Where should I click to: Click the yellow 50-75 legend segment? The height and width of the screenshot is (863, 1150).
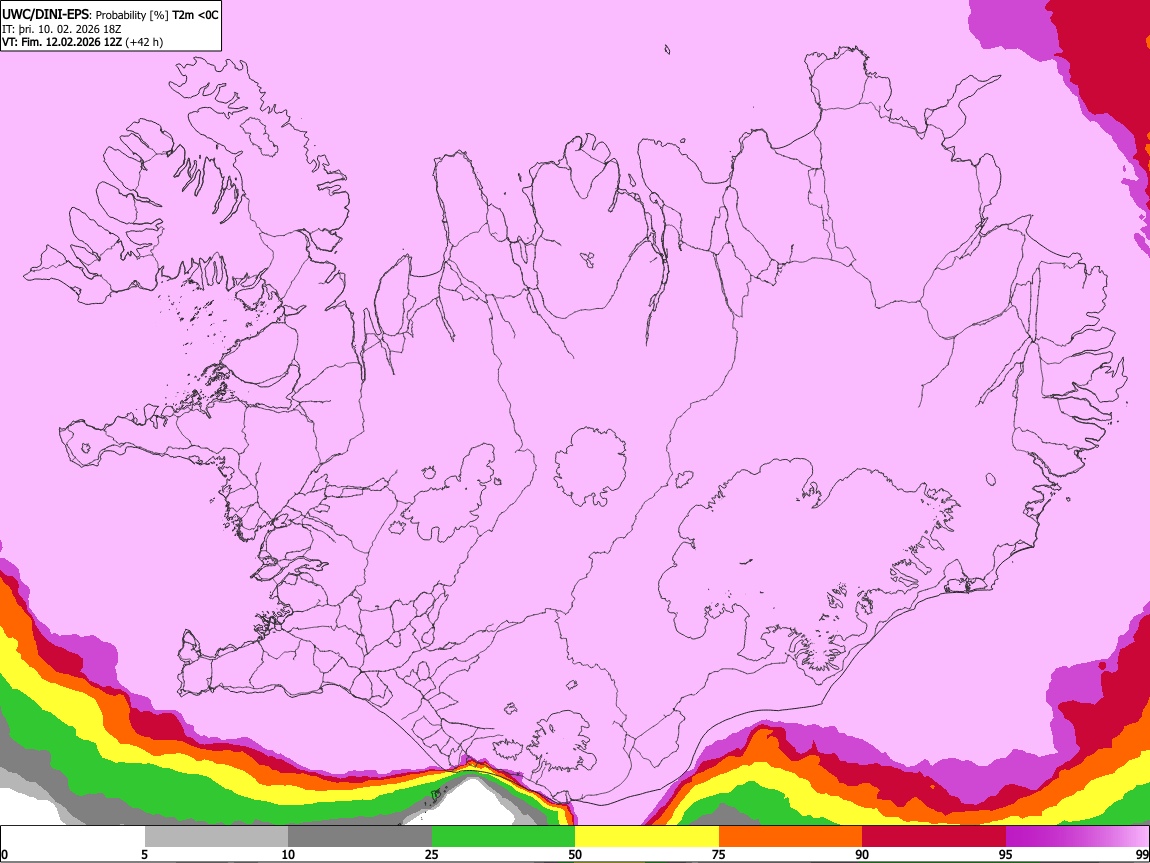(x=647, y=837)
